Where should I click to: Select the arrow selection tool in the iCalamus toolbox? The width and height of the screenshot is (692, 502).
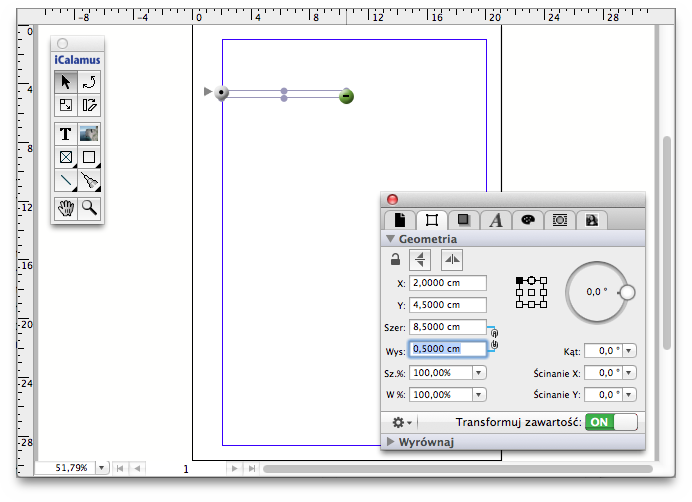66,82
